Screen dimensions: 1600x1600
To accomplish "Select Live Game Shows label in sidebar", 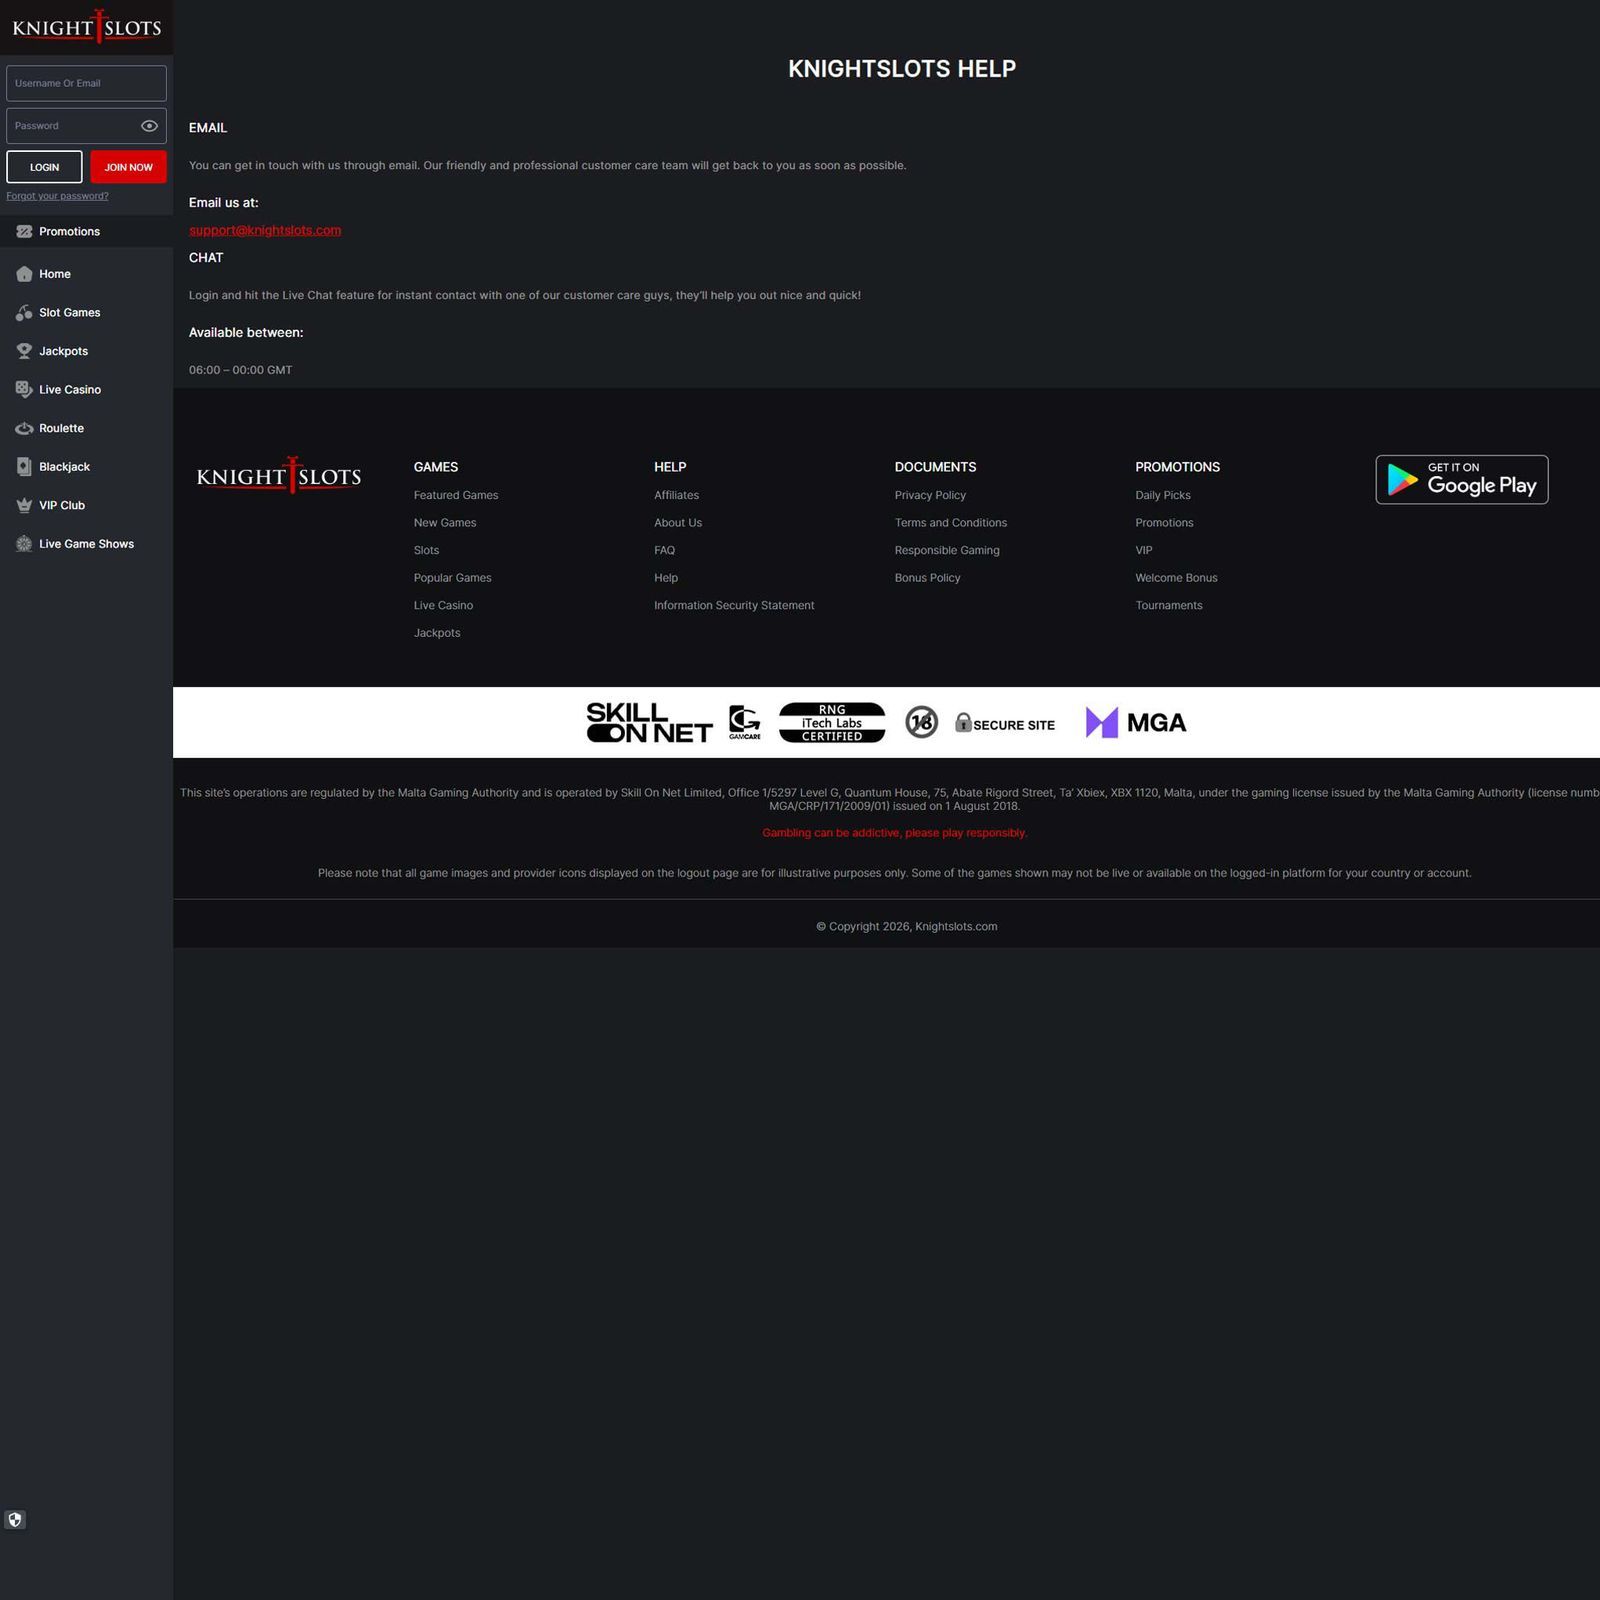I will (86, 544).
